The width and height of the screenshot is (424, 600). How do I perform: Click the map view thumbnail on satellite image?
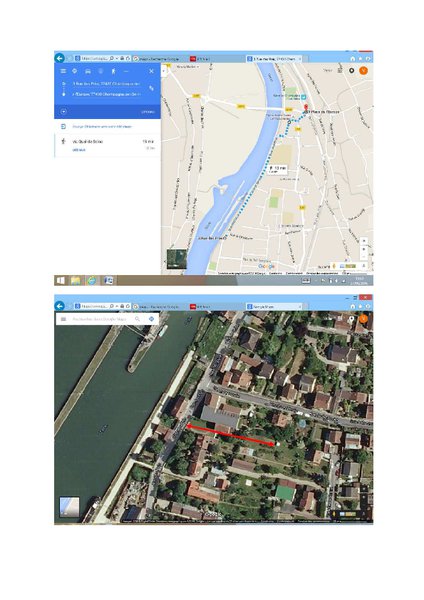(70, 507)
